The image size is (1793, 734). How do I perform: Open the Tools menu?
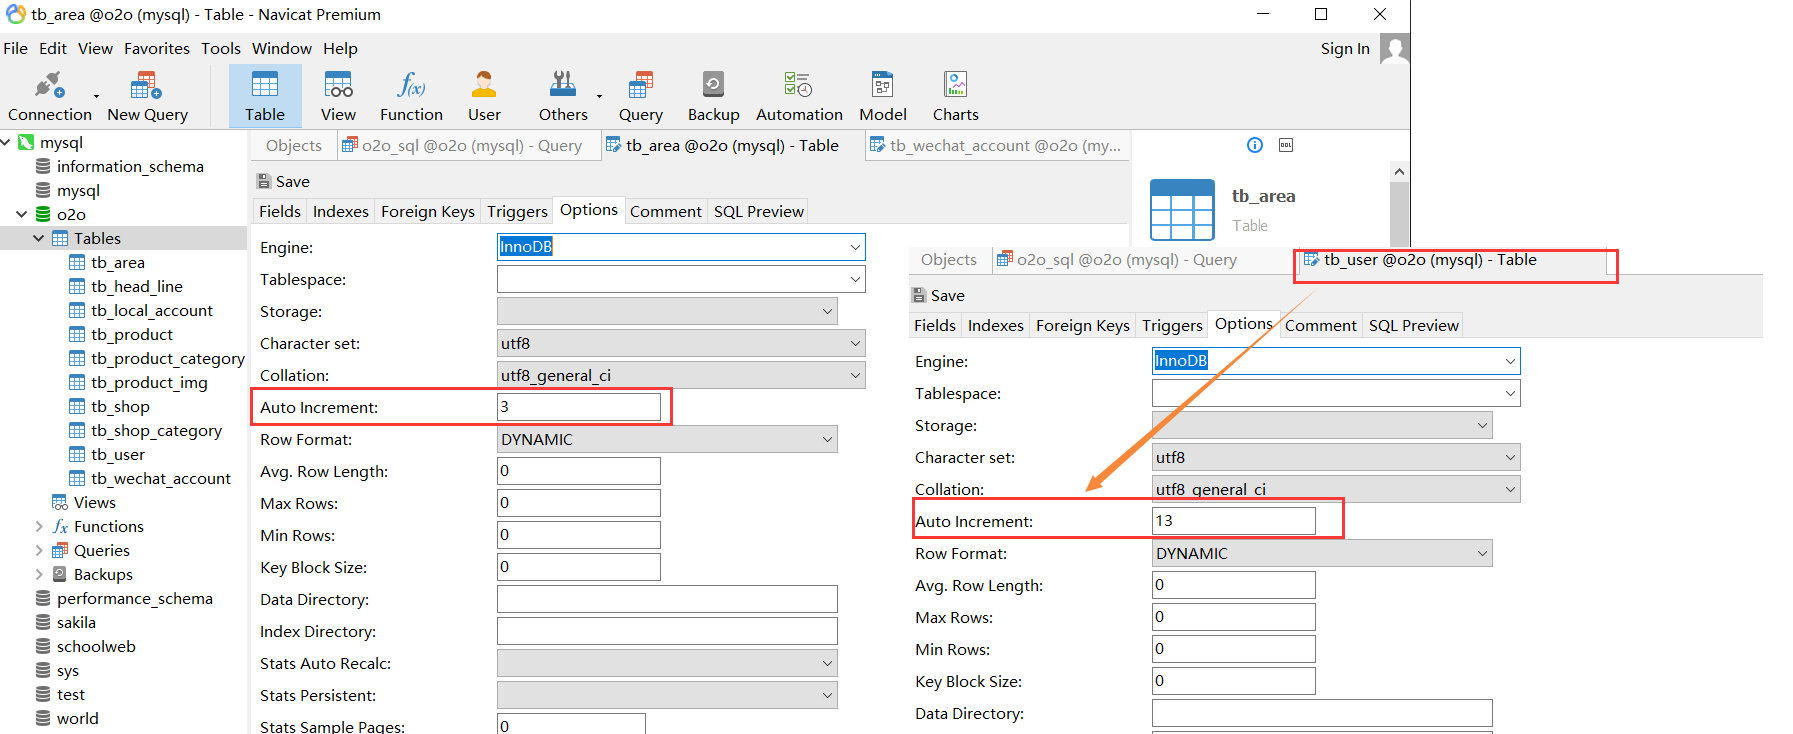pos(220,48)
